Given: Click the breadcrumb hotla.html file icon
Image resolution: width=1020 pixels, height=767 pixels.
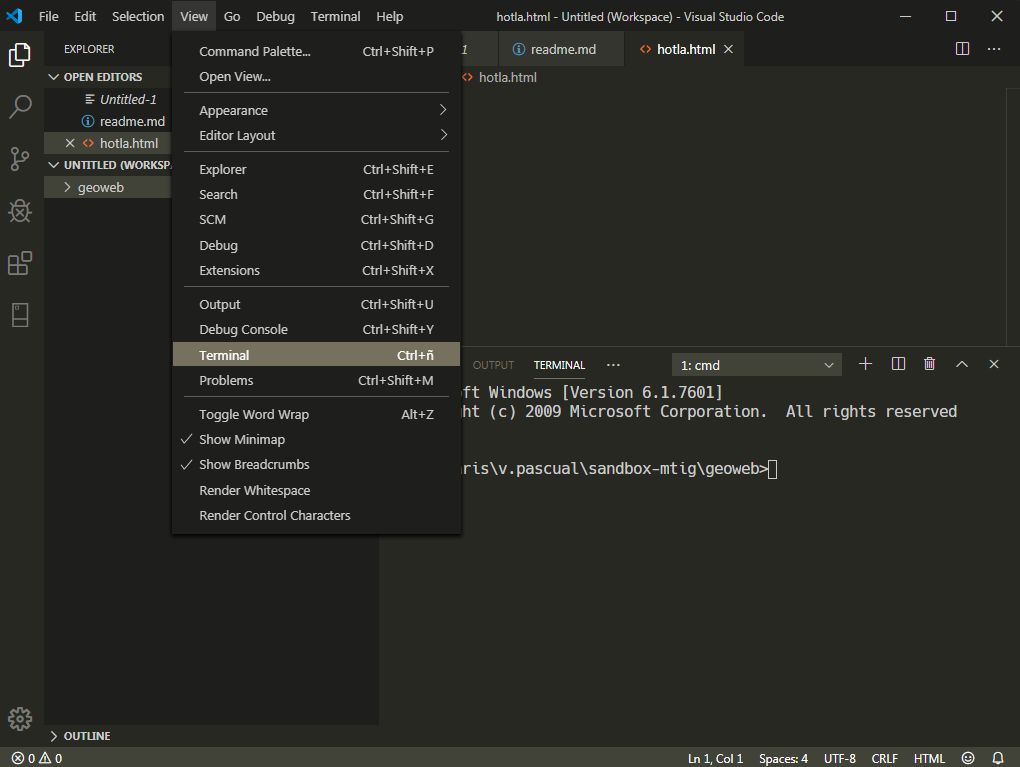Looking at the screenshot, I should pyautogui.click(x=467, y=77).
